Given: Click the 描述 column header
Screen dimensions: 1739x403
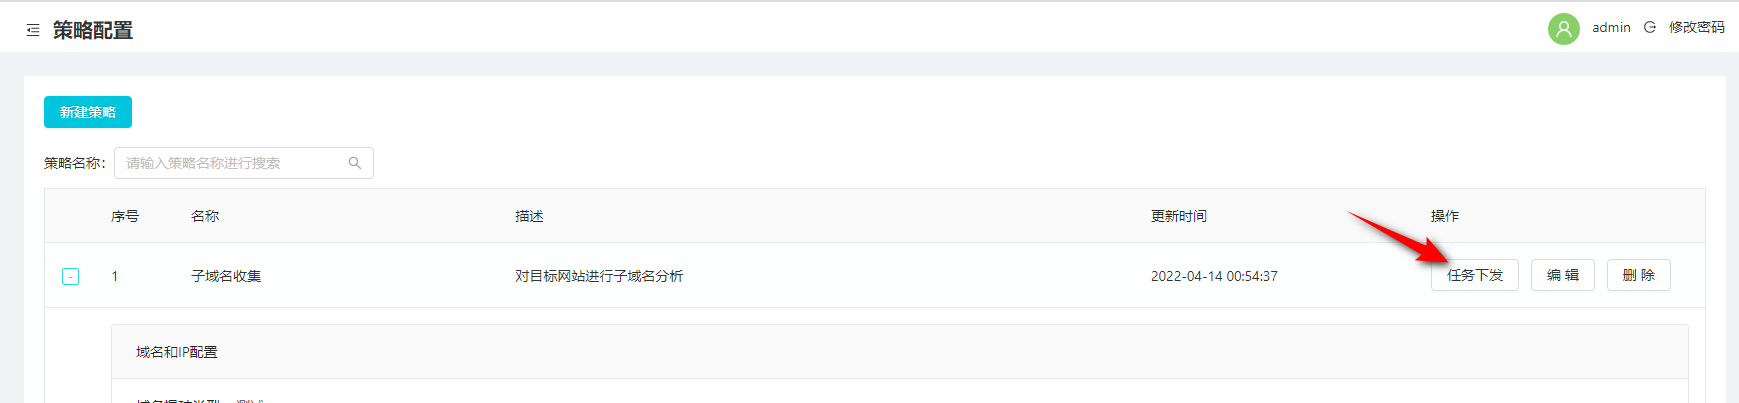Looking at the screenshot, I should click(x=529, y=216).
